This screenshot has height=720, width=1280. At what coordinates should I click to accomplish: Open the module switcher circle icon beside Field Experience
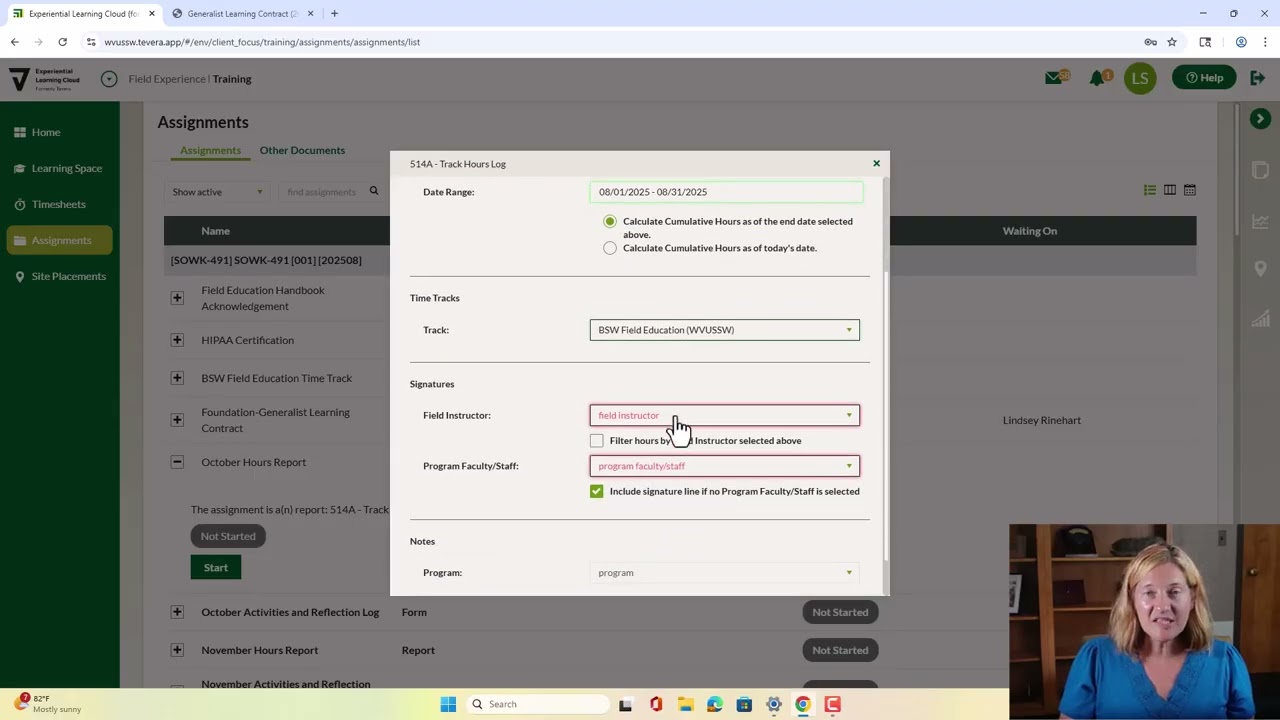click(109, 79)
